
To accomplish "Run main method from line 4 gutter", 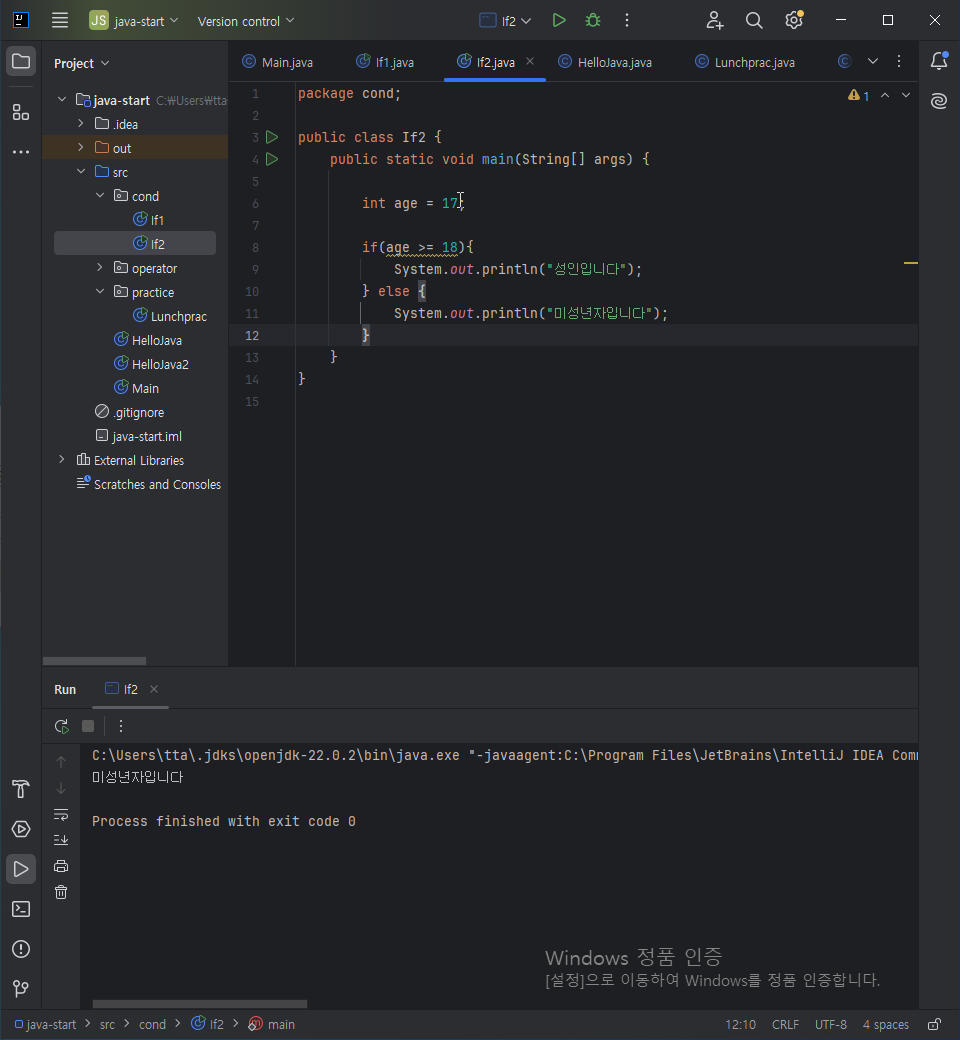I will tap(272, 159).
